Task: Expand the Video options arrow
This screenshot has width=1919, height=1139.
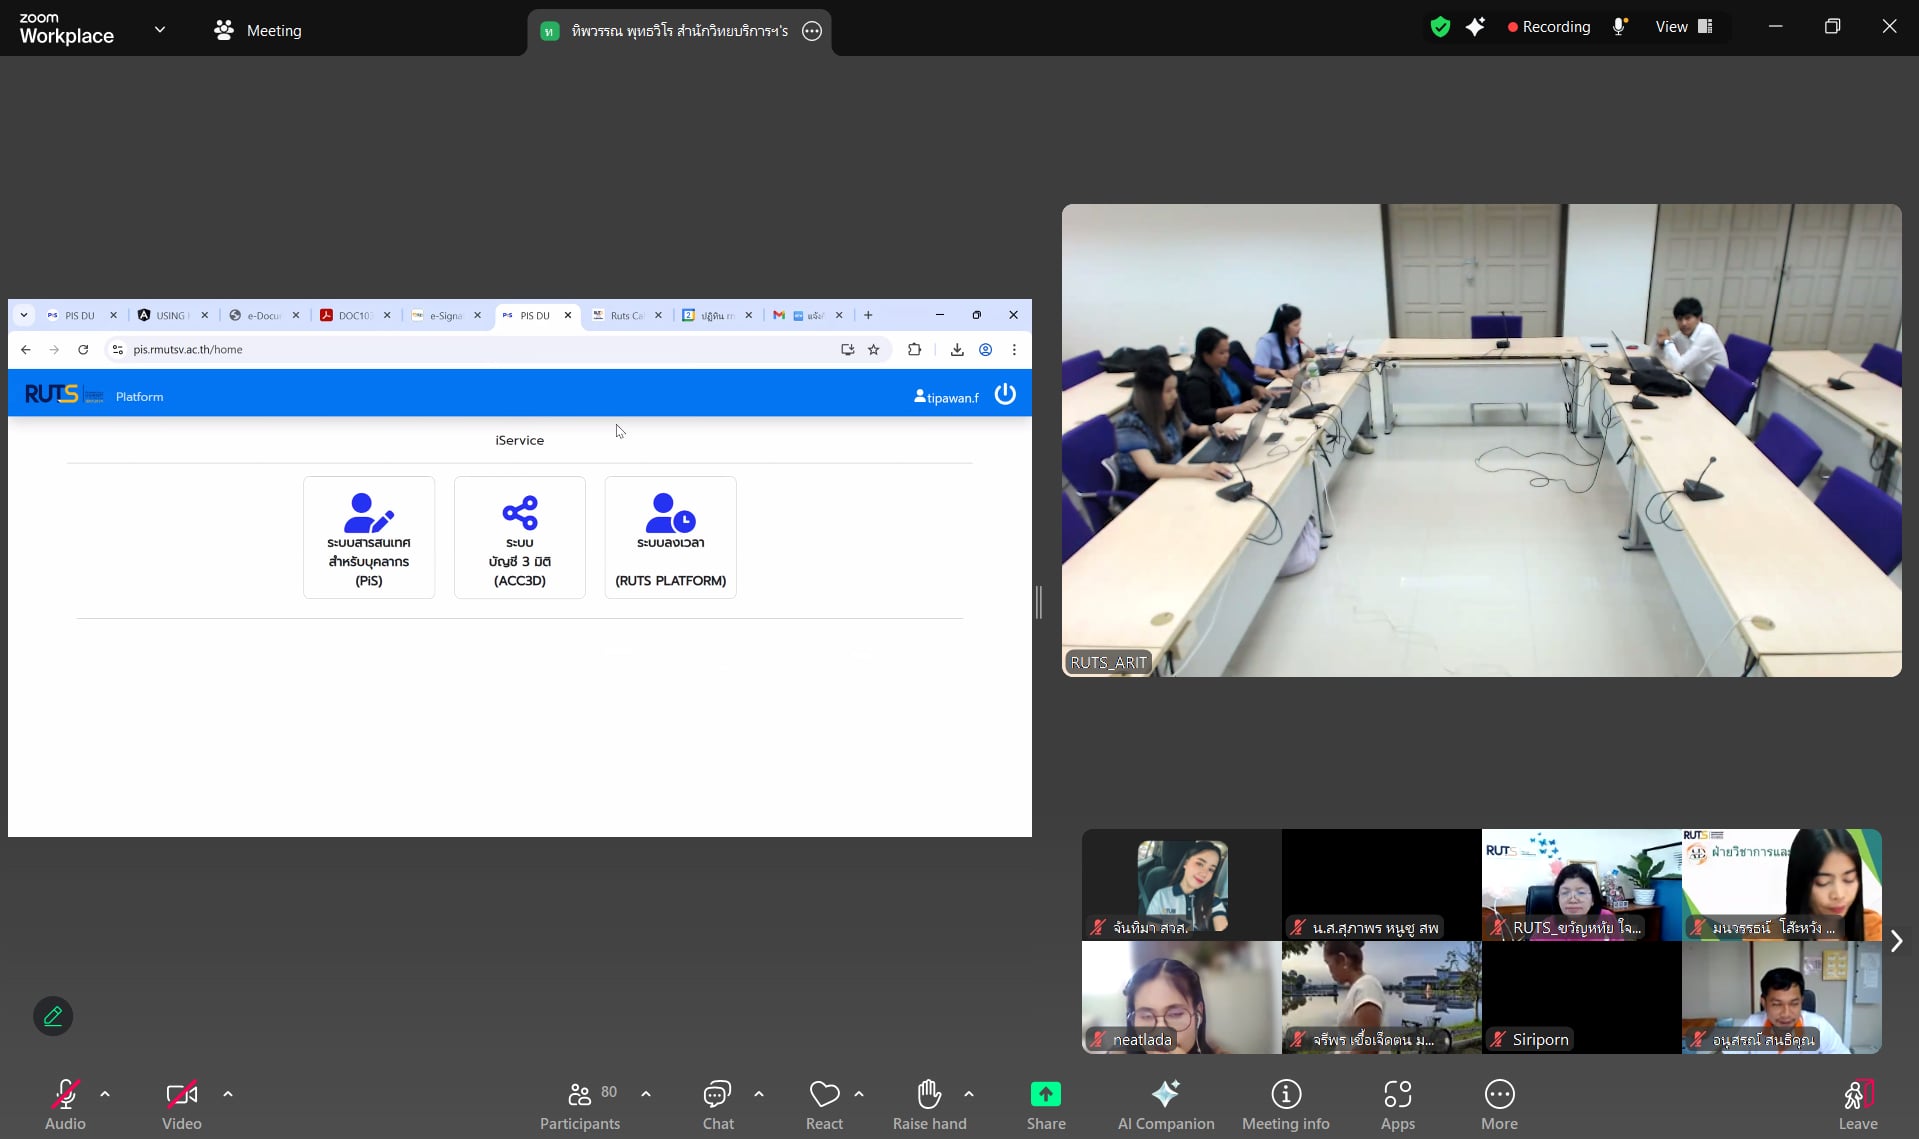Action: click(228, 1094)
